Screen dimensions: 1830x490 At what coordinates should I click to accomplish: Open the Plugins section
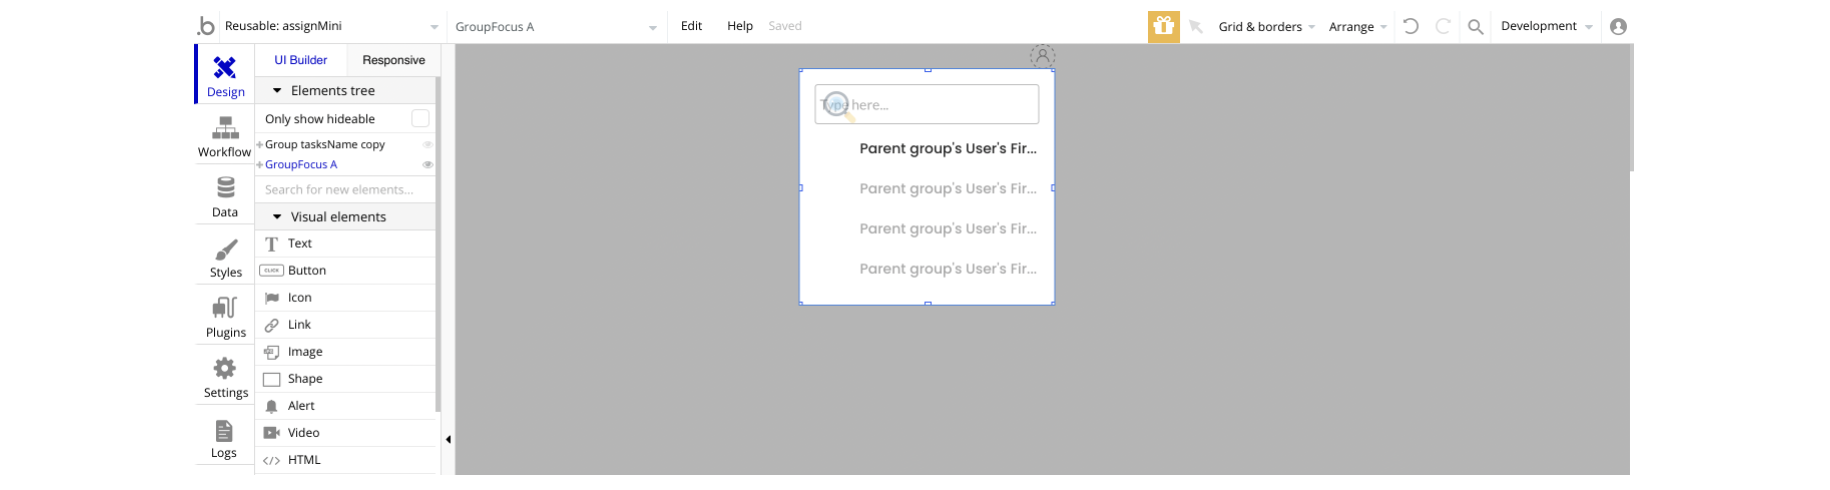(225, 317)
